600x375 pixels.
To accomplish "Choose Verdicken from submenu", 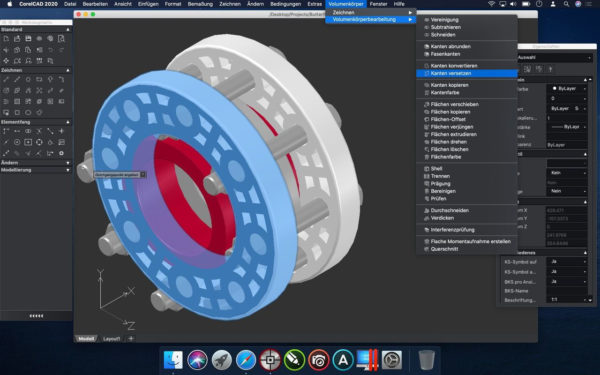I will (466, 218).
